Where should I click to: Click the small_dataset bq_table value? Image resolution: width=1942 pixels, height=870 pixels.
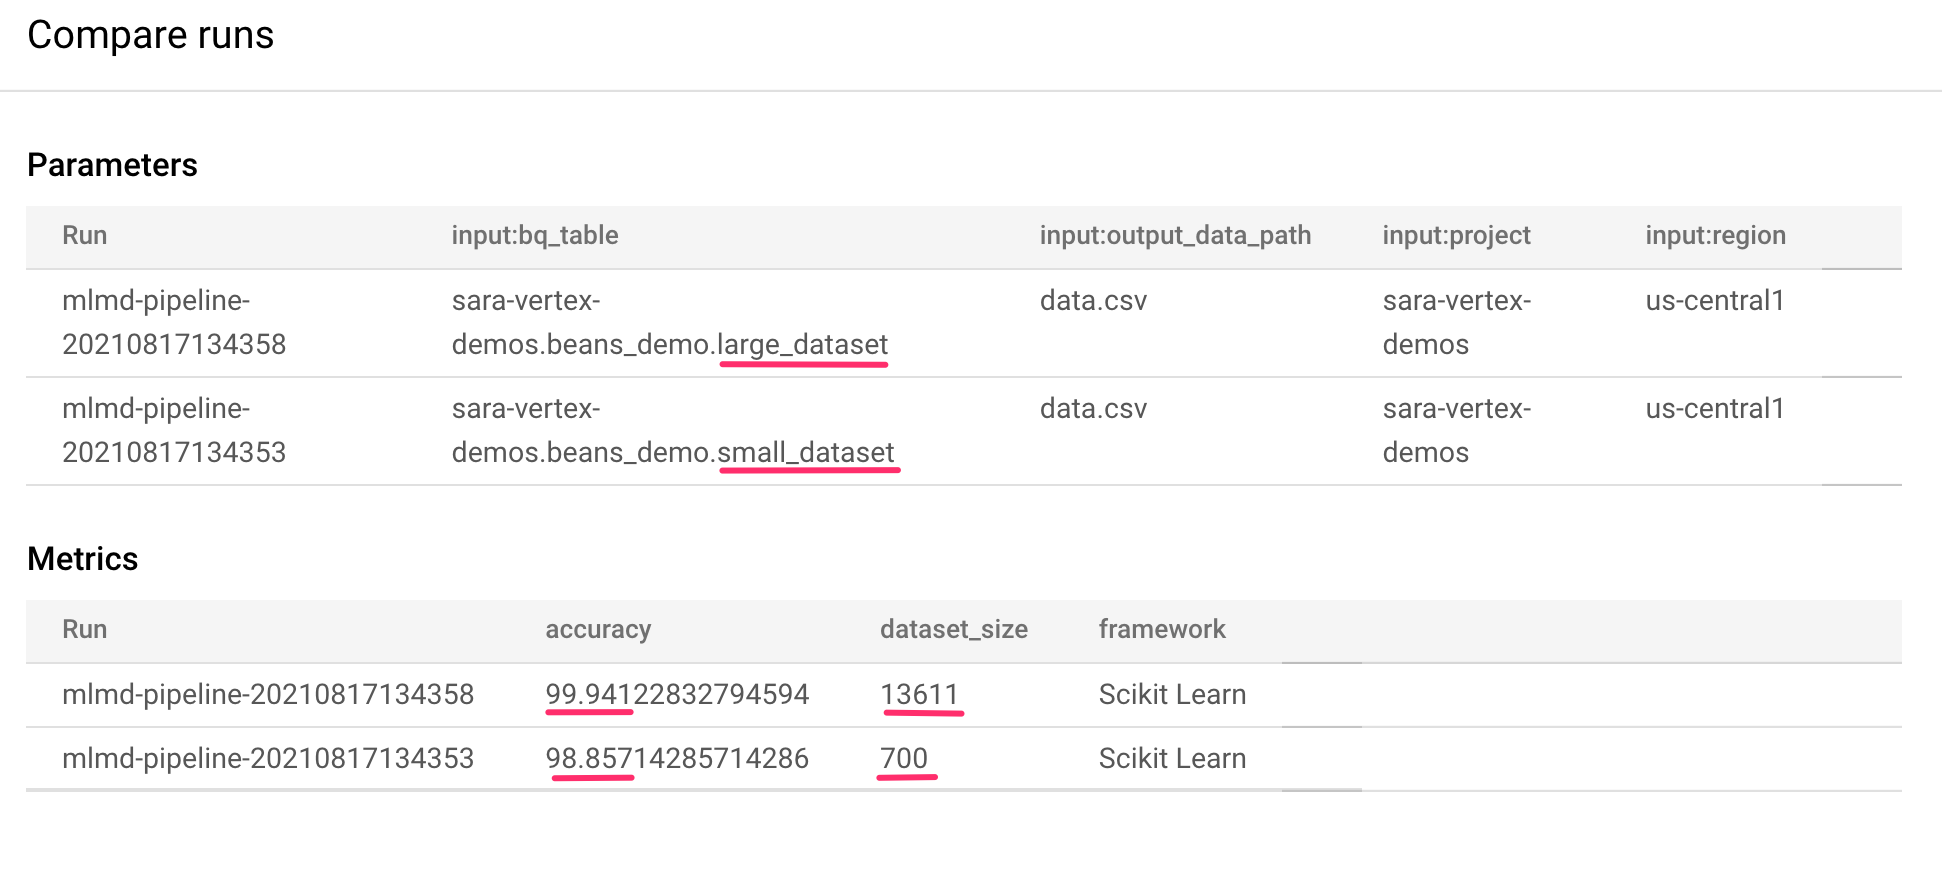(x=672, y=430)
